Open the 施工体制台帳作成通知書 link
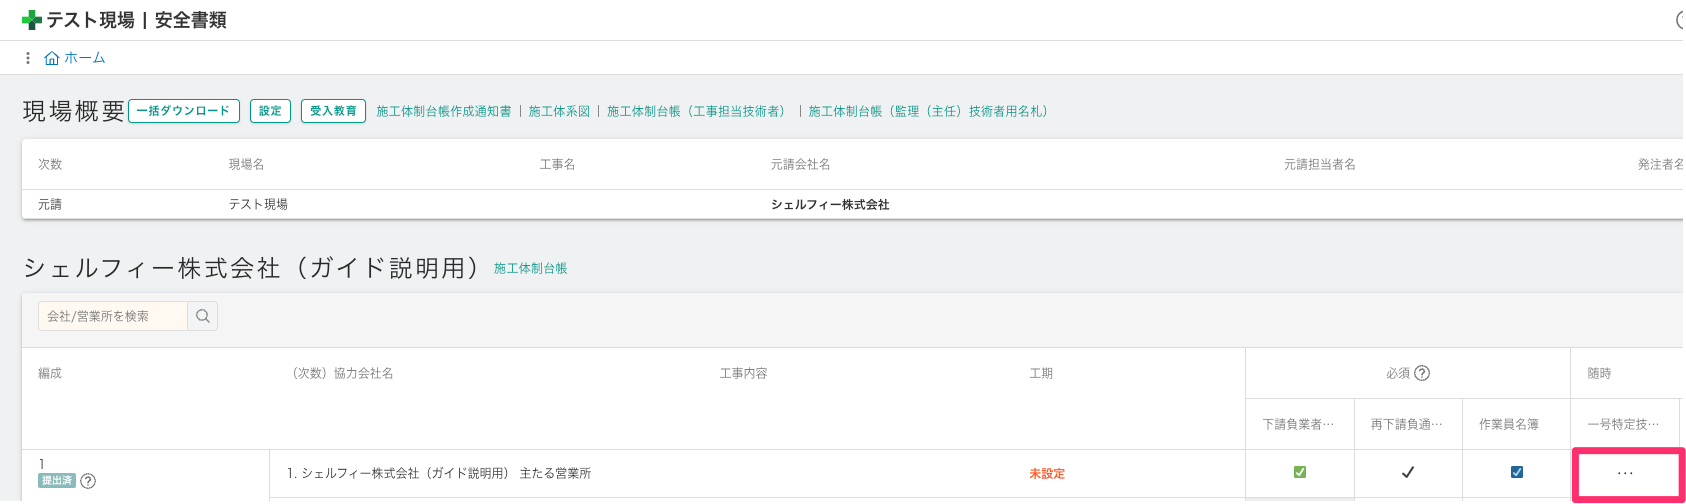1686x504 pixels. click(x=444, y=111)
